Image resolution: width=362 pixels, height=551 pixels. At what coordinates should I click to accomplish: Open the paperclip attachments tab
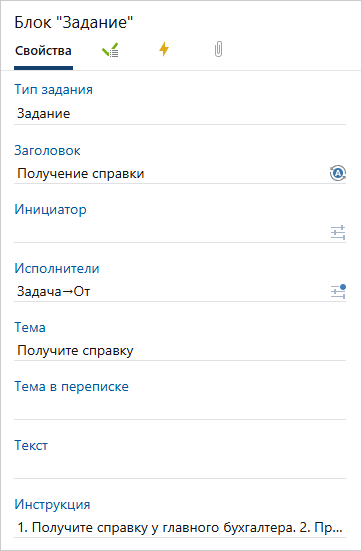point(218,50)
